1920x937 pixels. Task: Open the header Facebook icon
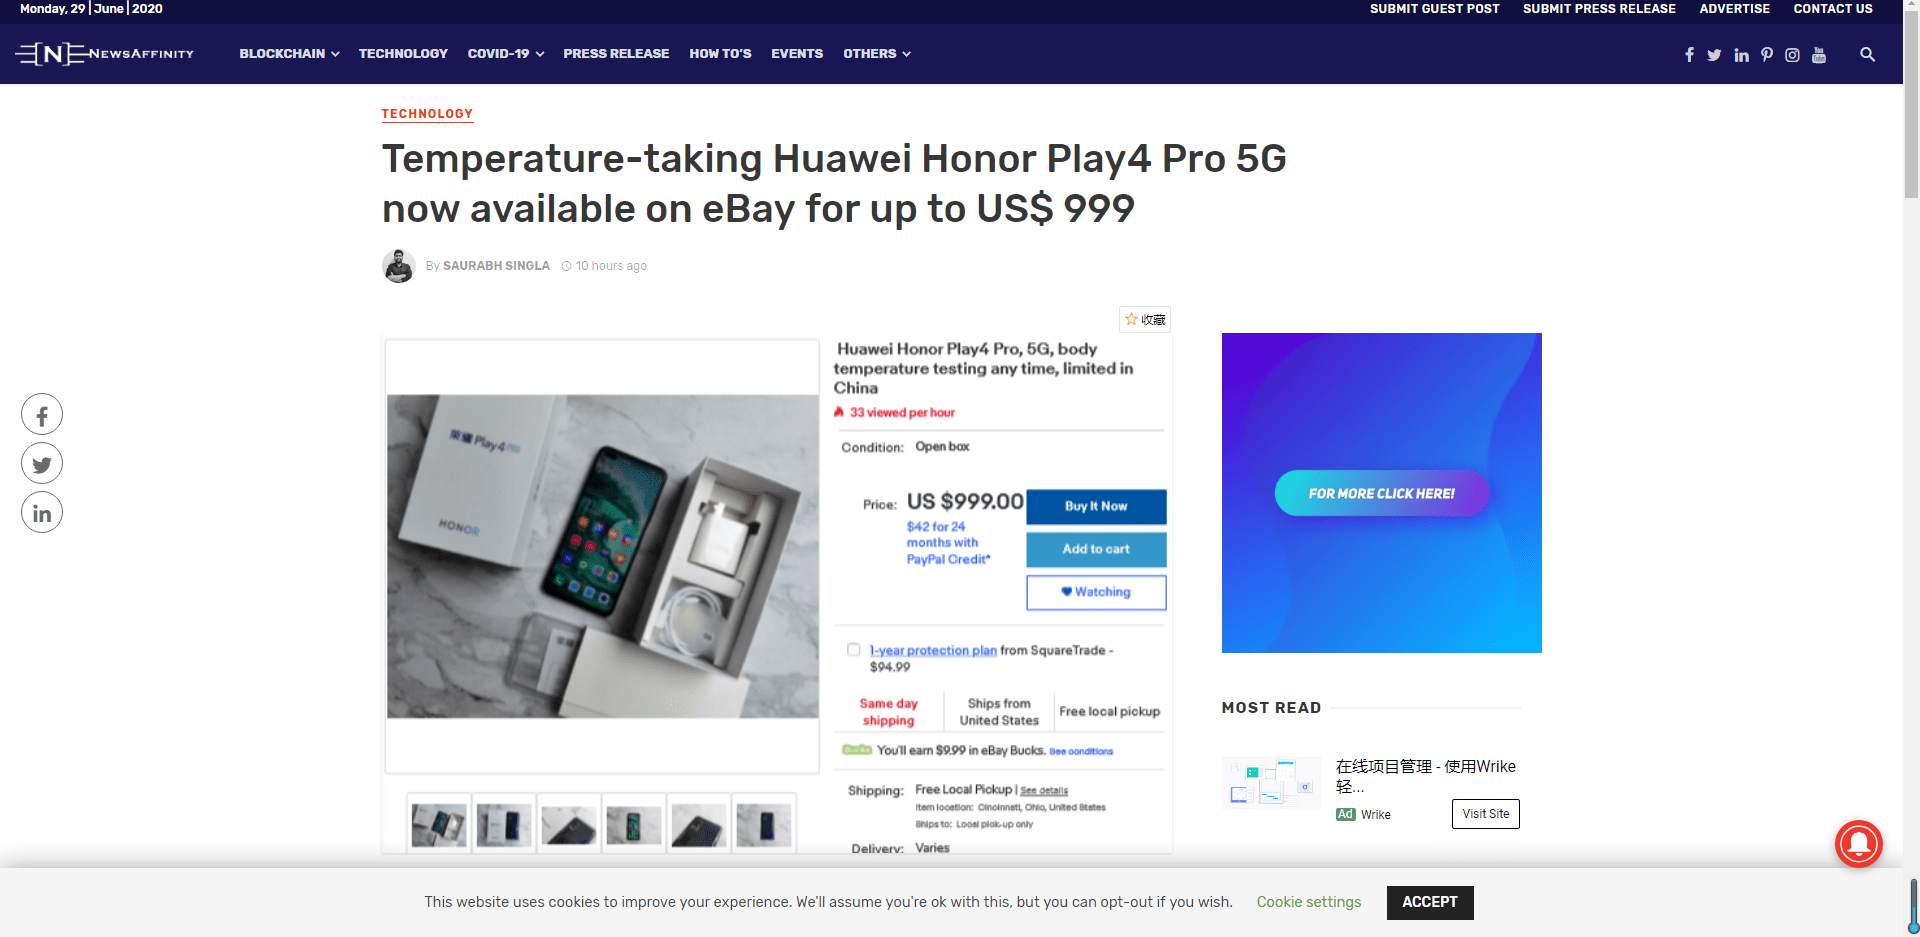(x=1689, y=55)
